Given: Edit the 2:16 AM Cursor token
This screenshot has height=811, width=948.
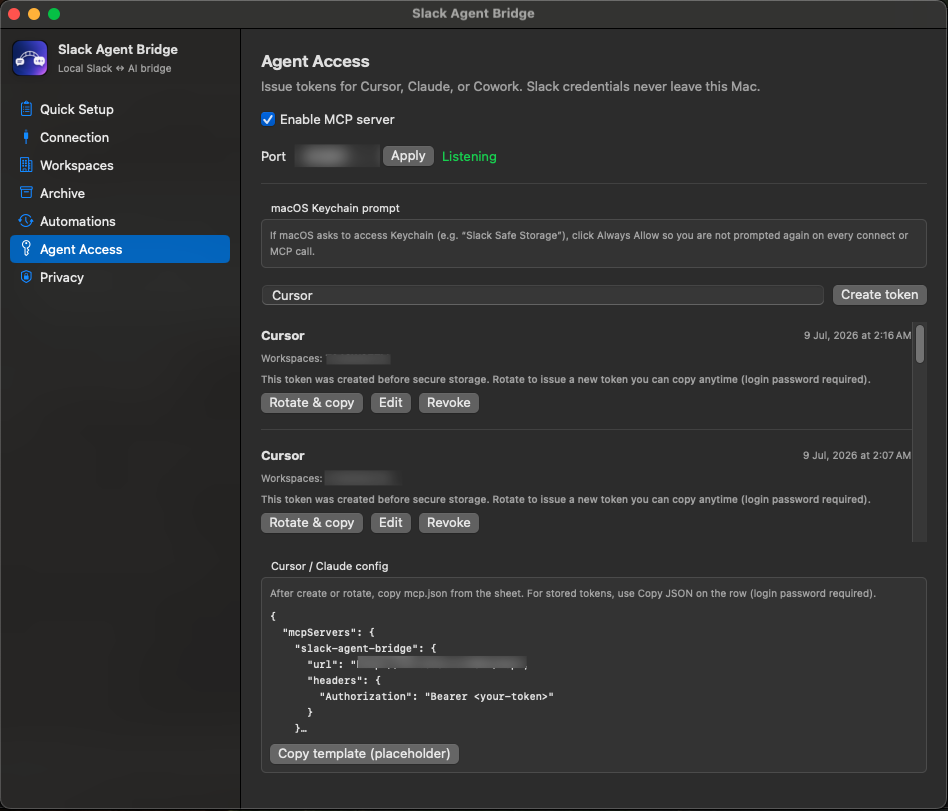Looking at the screenshot, I should click(391, 403).
